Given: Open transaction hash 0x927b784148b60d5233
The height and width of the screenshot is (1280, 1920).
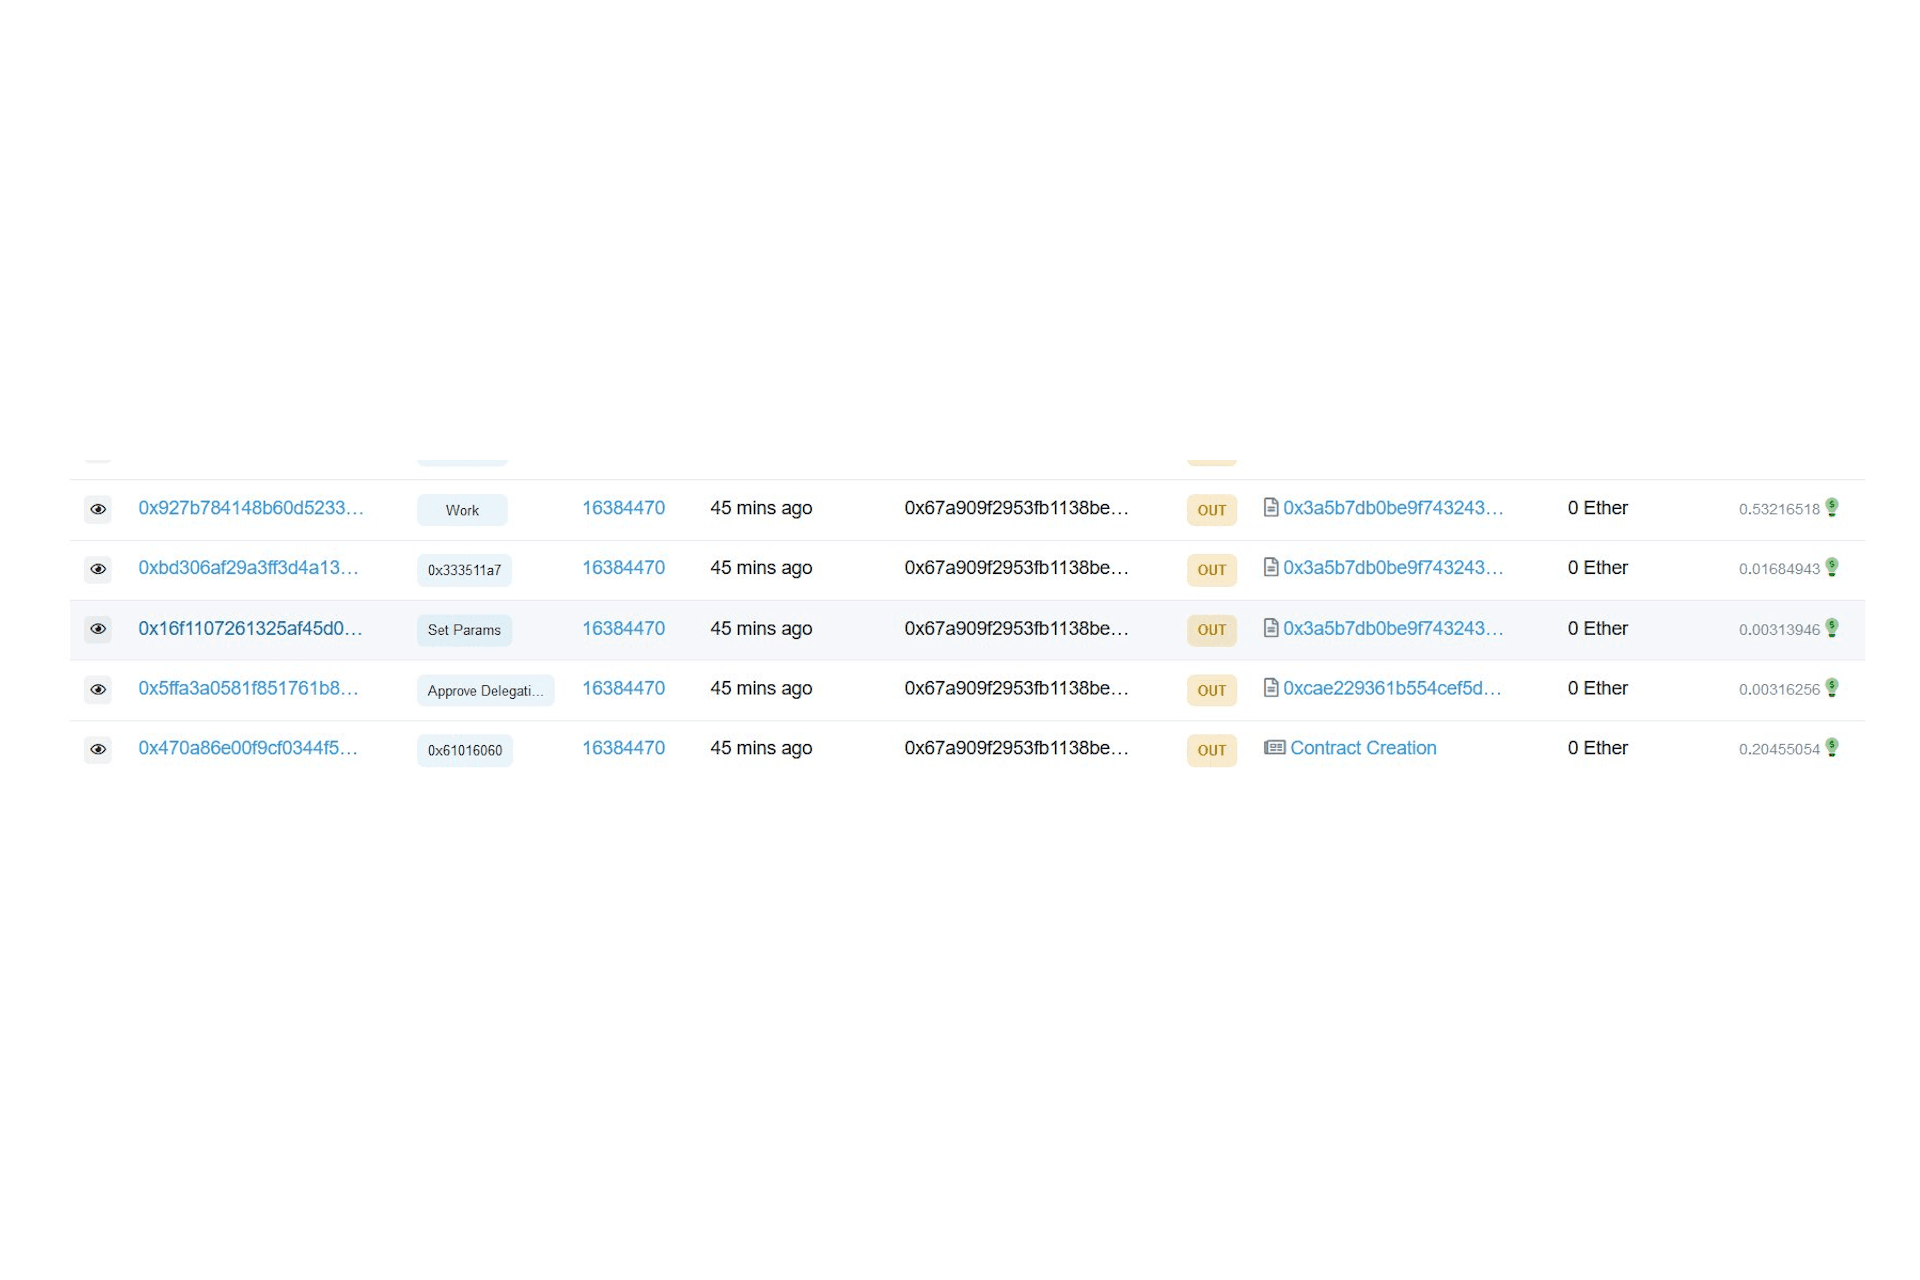Looking at the screenshot, I should 250,508.
